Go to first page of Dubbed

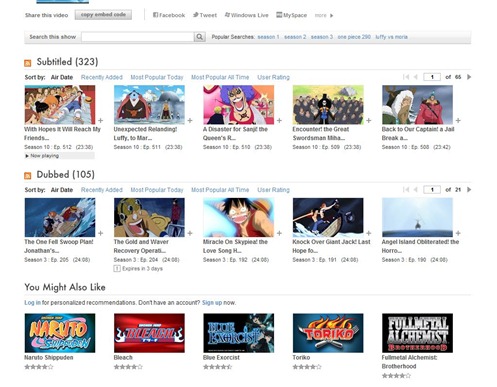pos(406,190)
